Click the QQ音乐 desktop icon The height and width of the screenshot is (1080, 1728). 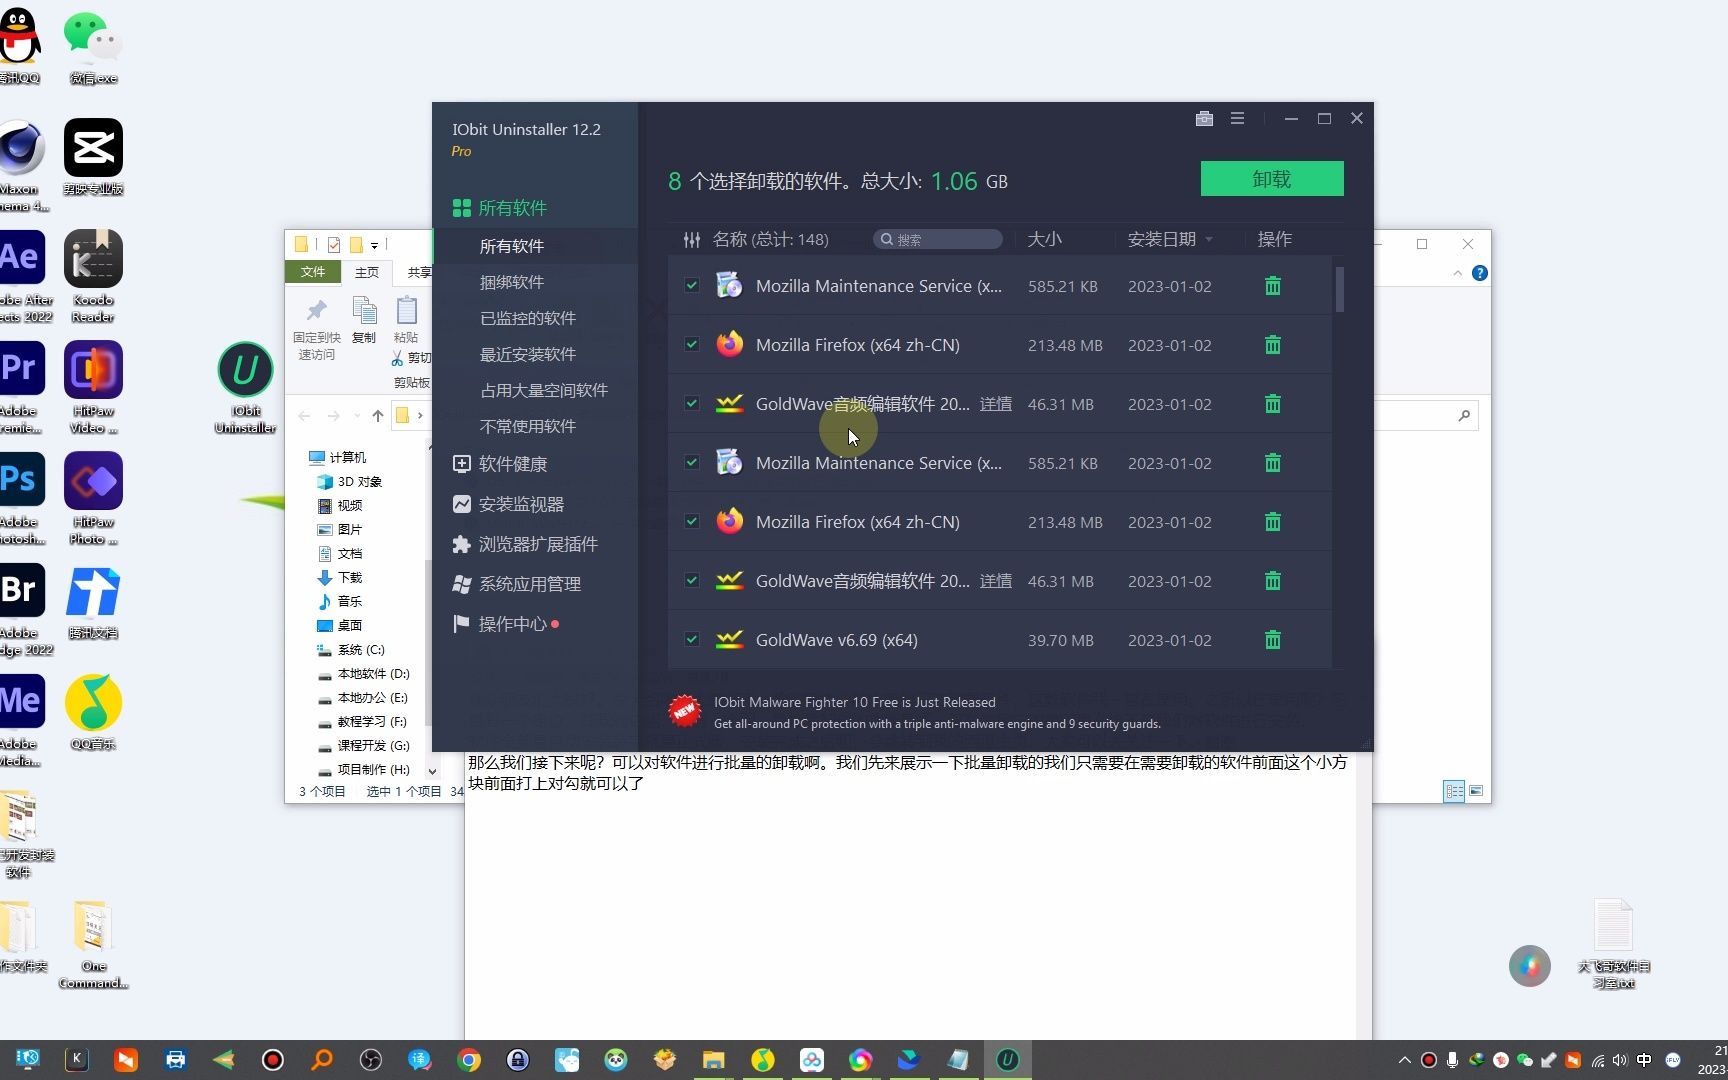93,712
